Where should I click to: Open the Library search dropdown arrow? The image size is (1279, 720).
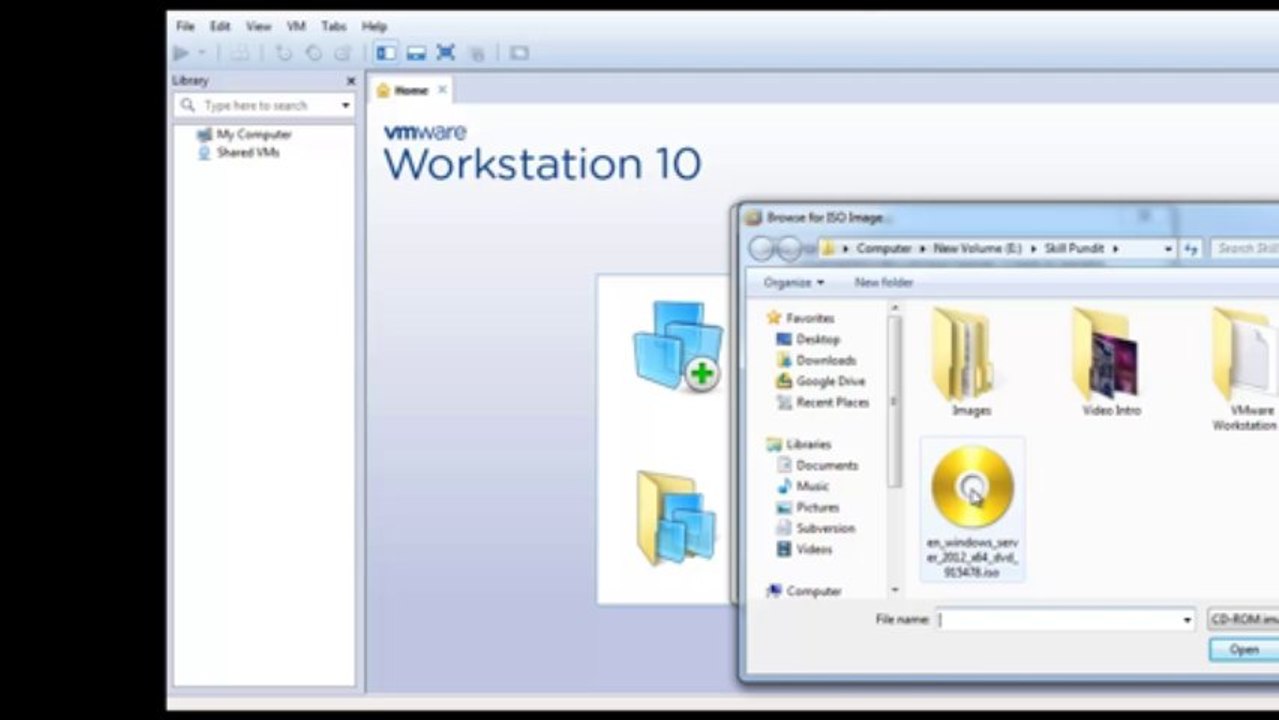pyautogui.click(x=346, y=105)
